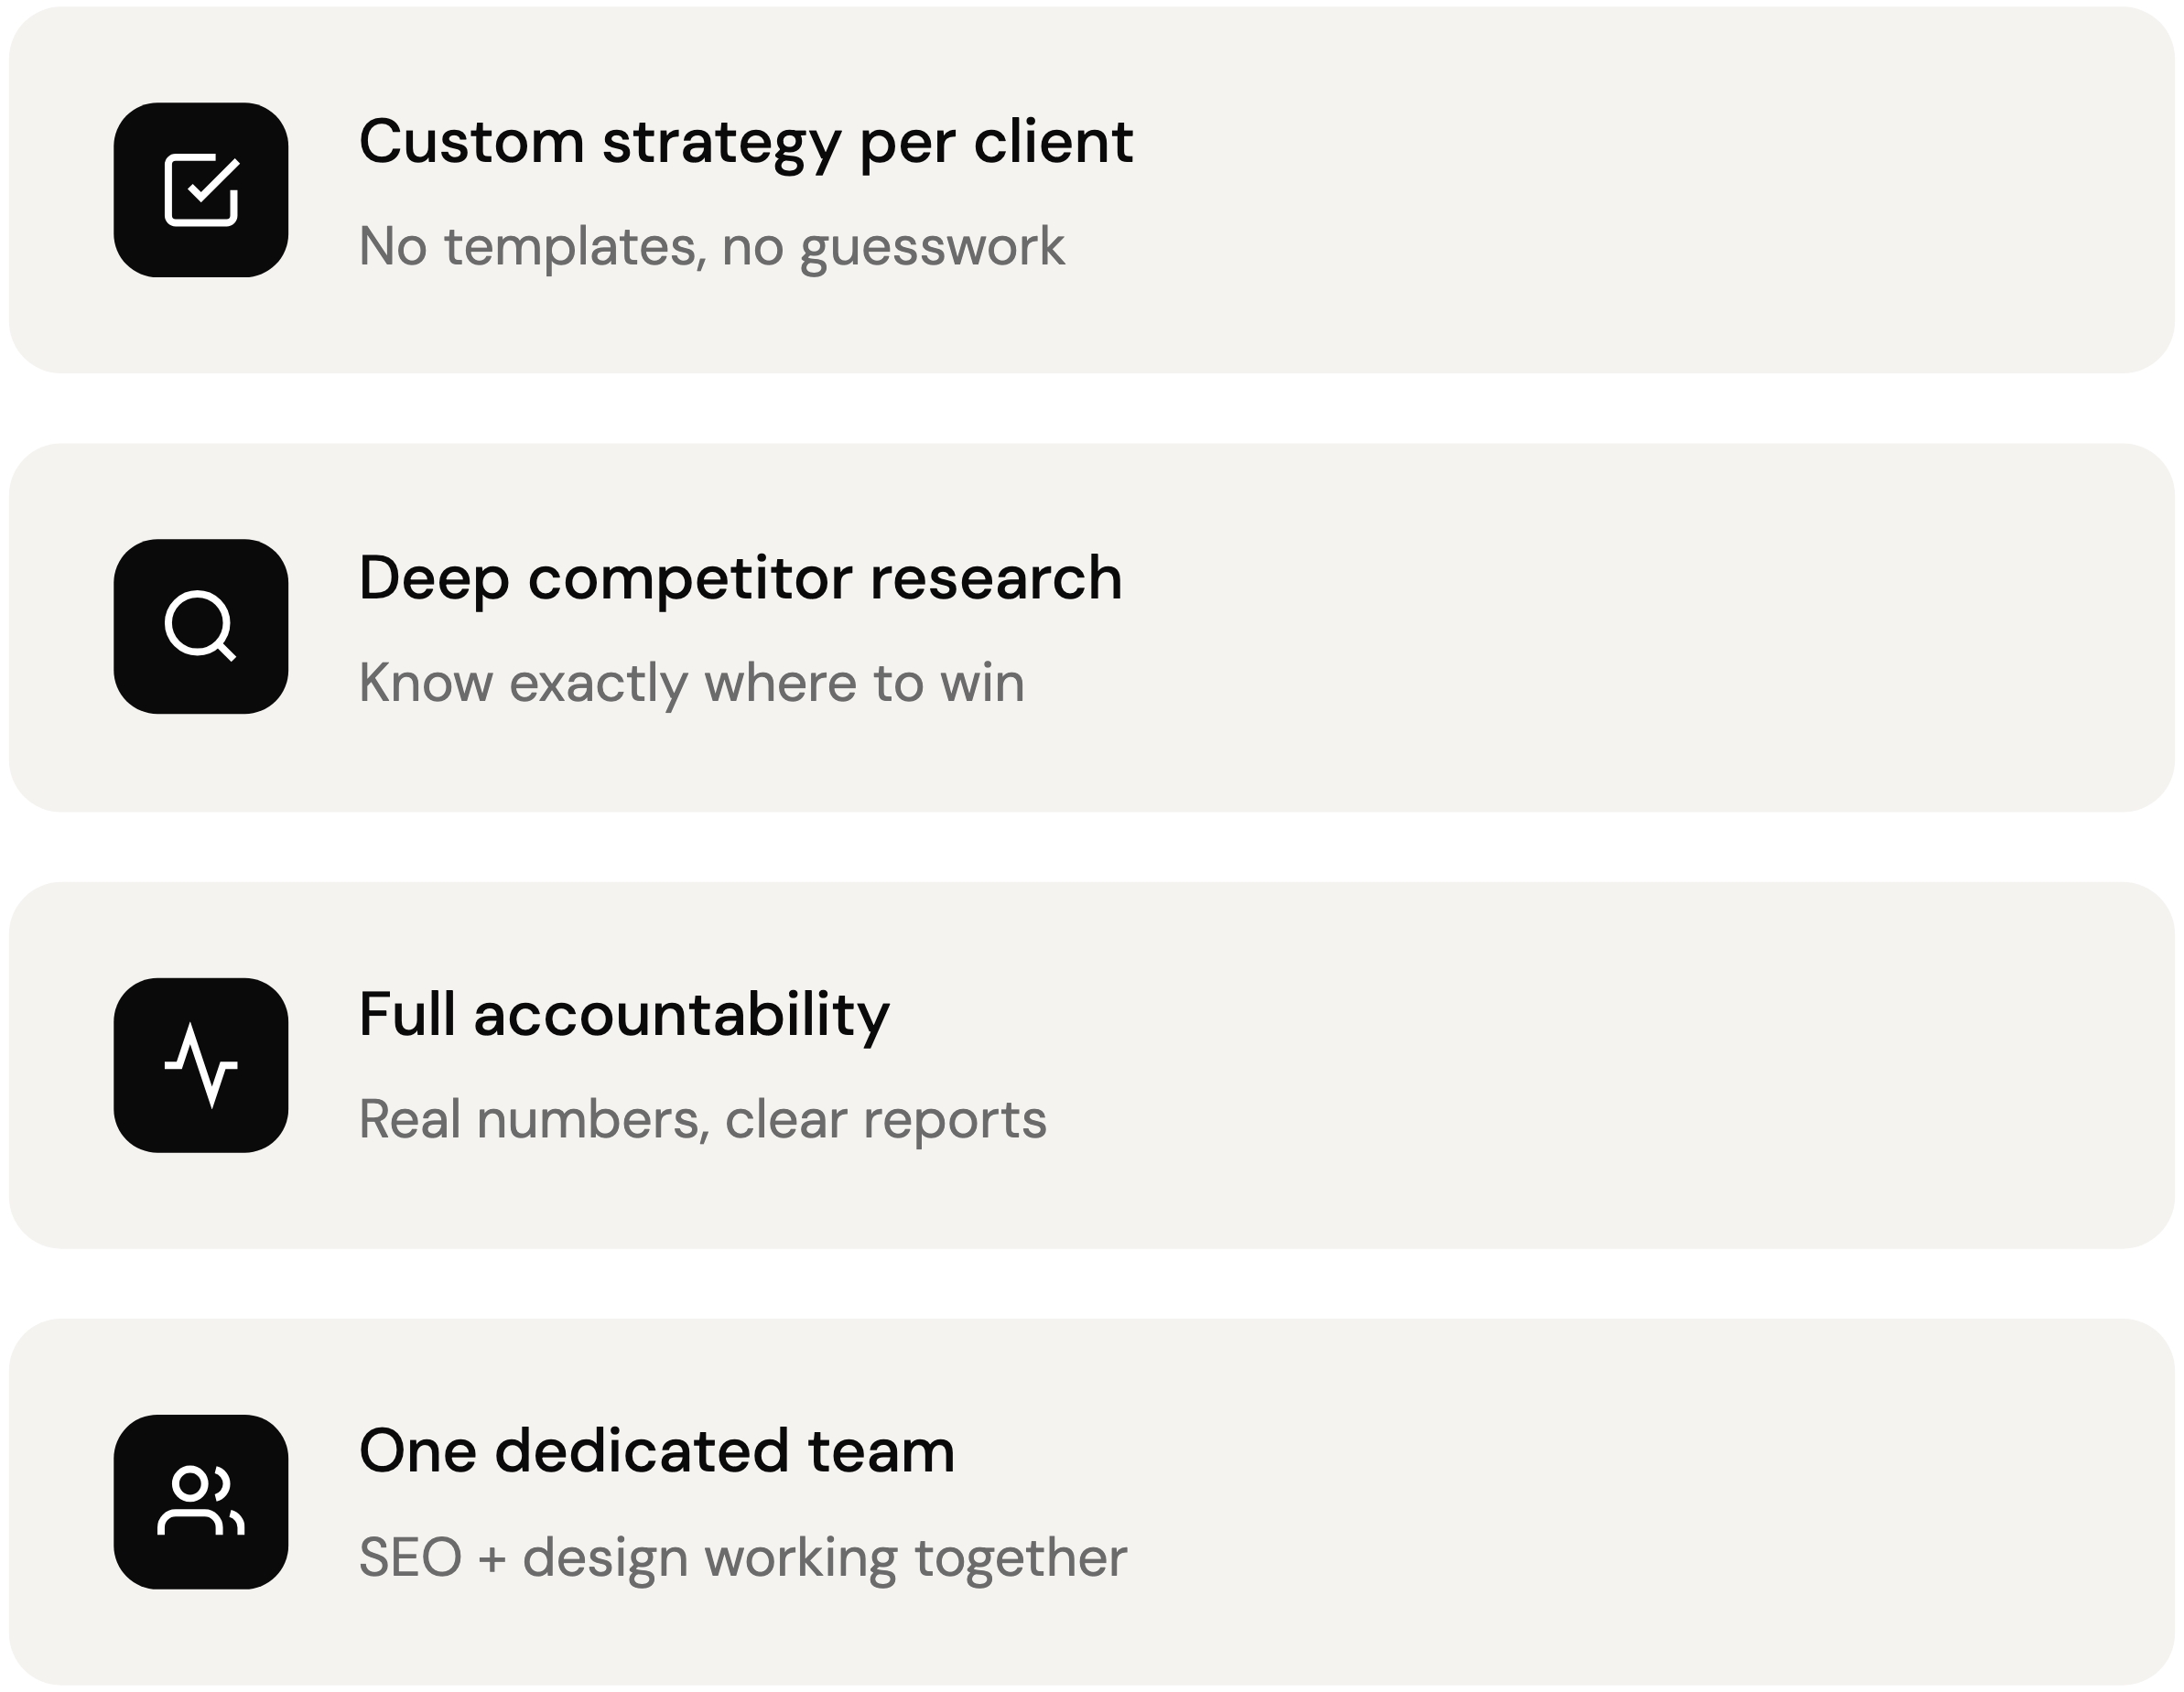Click "No templates, no guesswork" subtitle text

point(711,247)
